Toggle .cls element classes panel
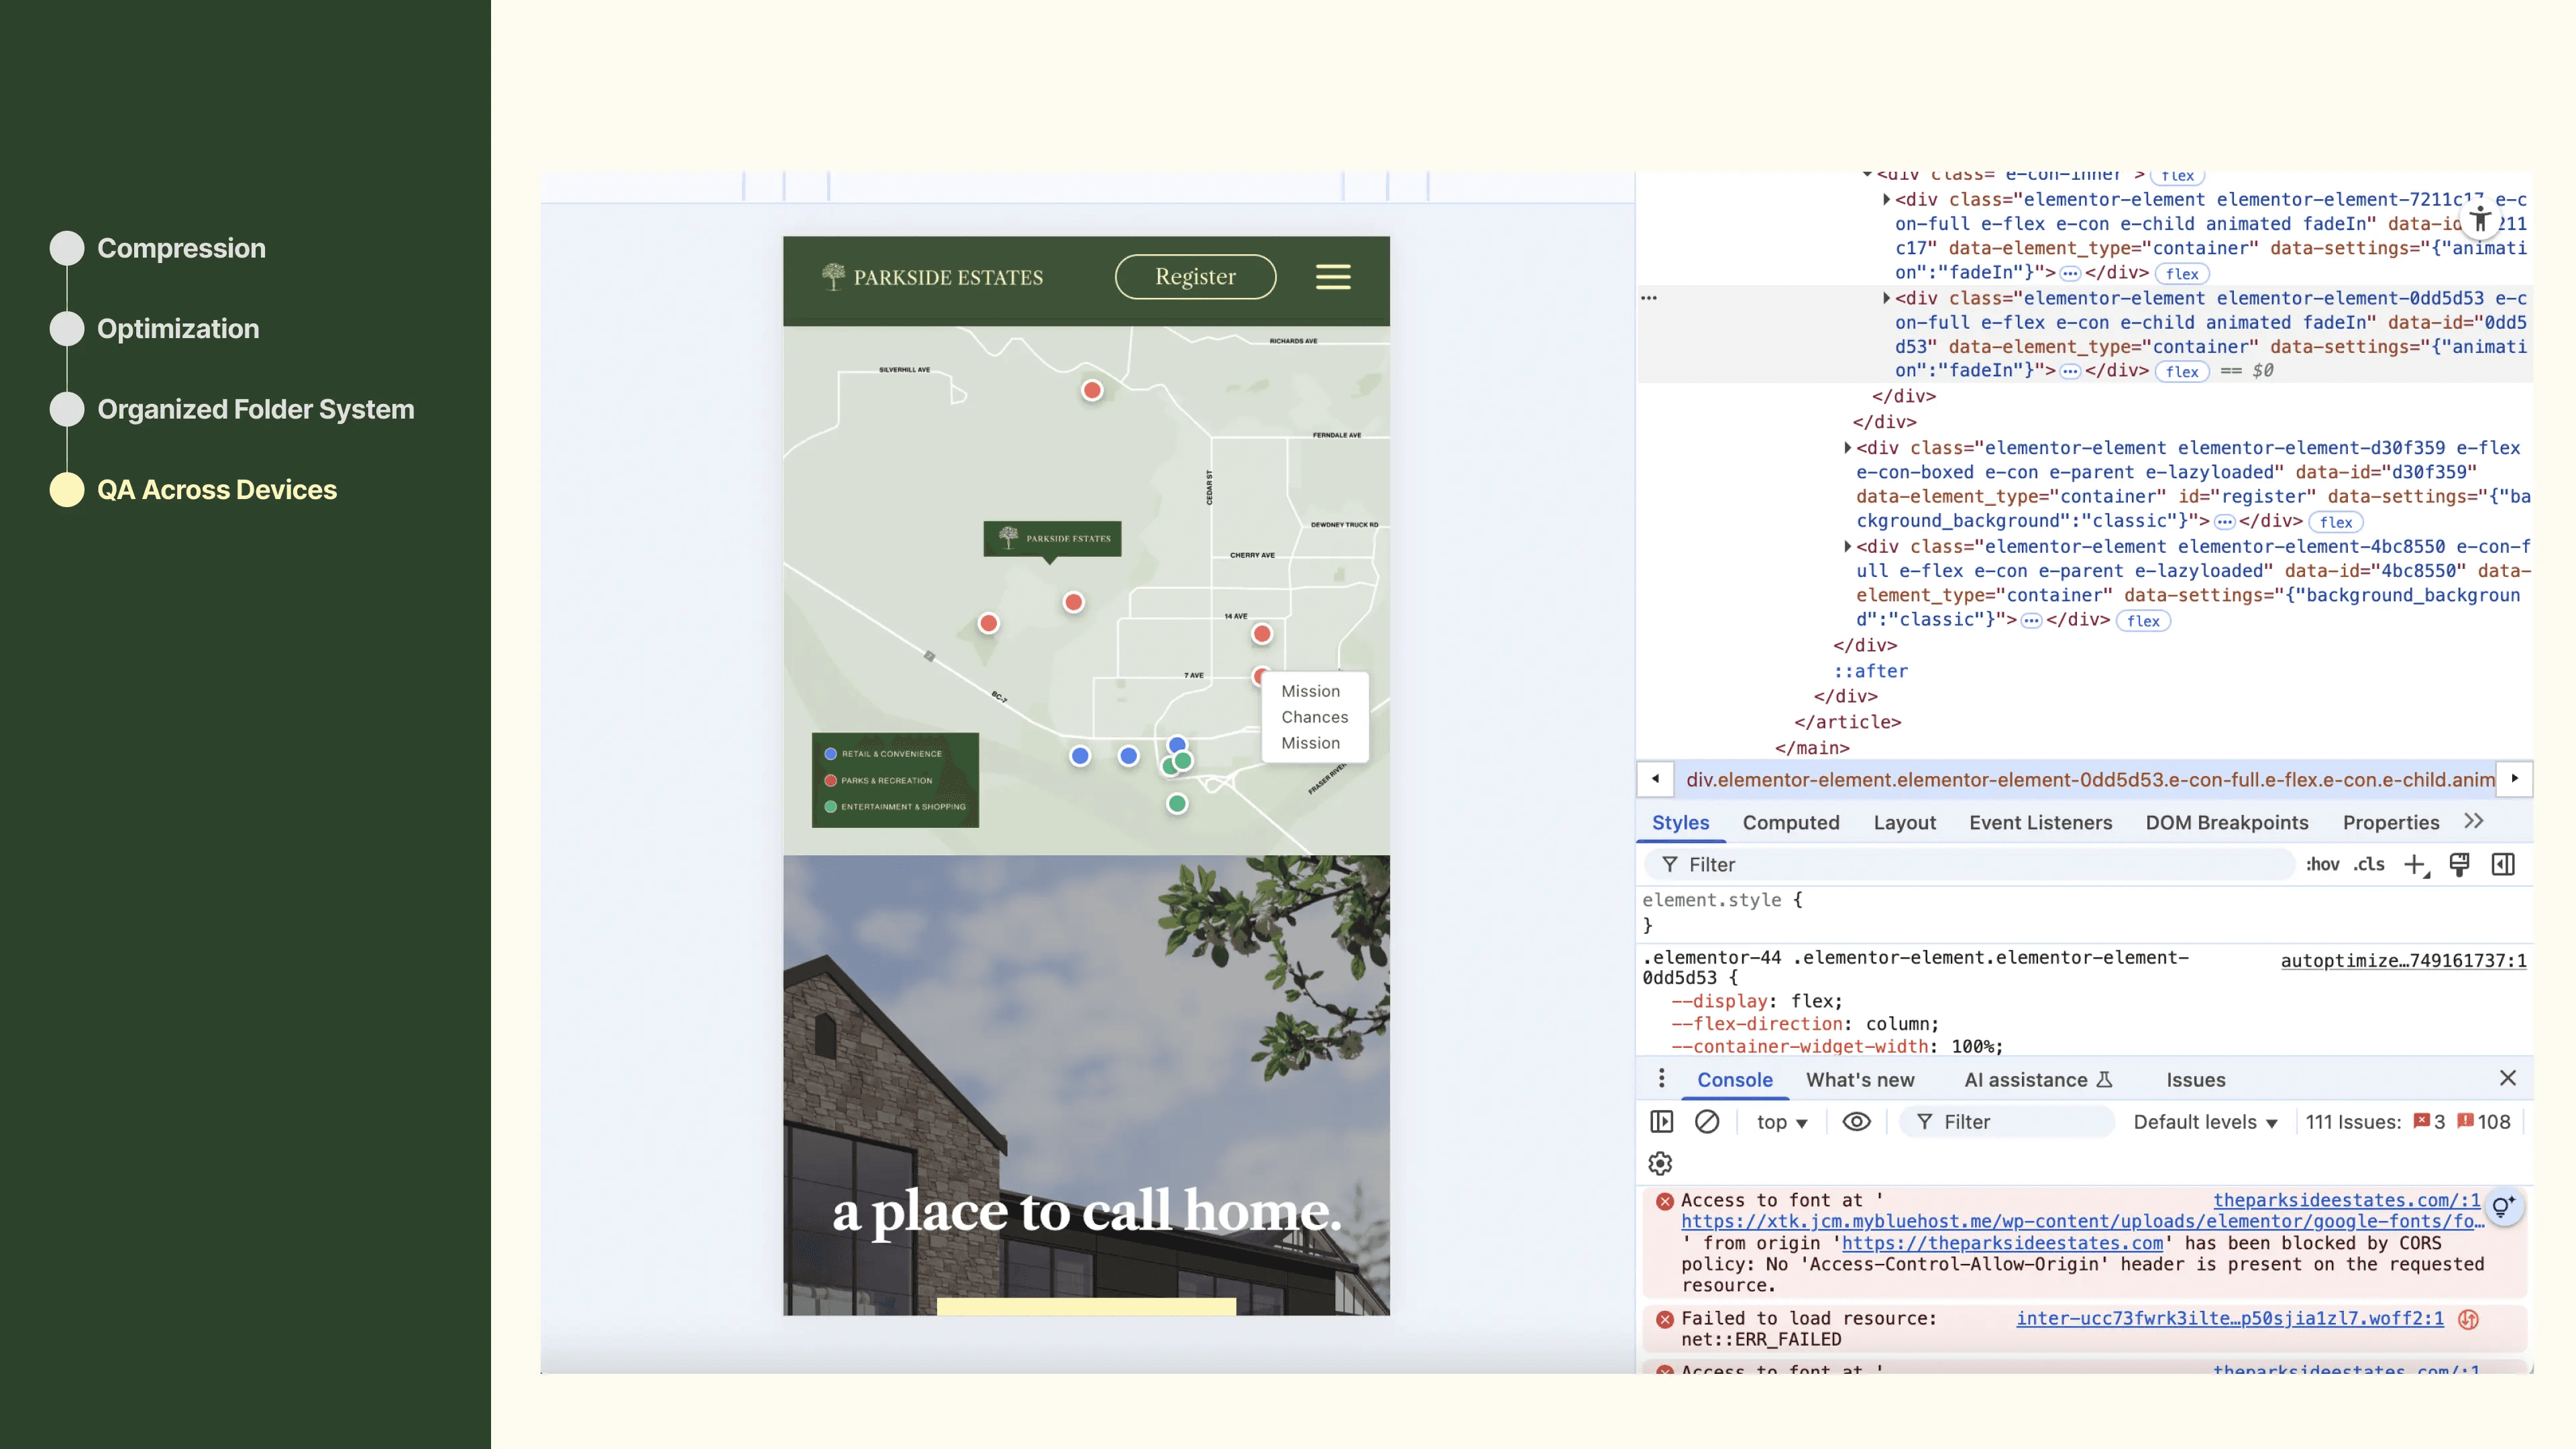This screenshot has width=2576, height=1449. pos(2369,865)
